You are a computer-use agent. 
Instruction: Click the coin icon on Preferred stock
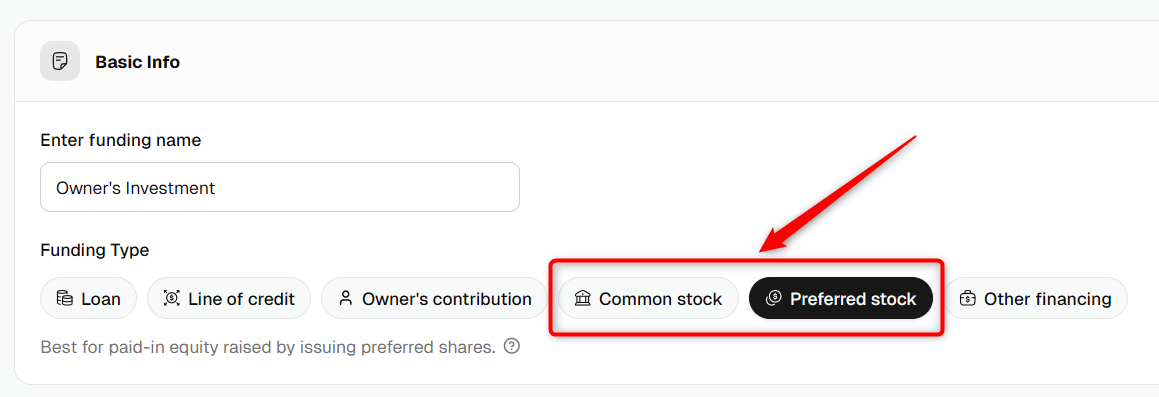coord(773,299)
